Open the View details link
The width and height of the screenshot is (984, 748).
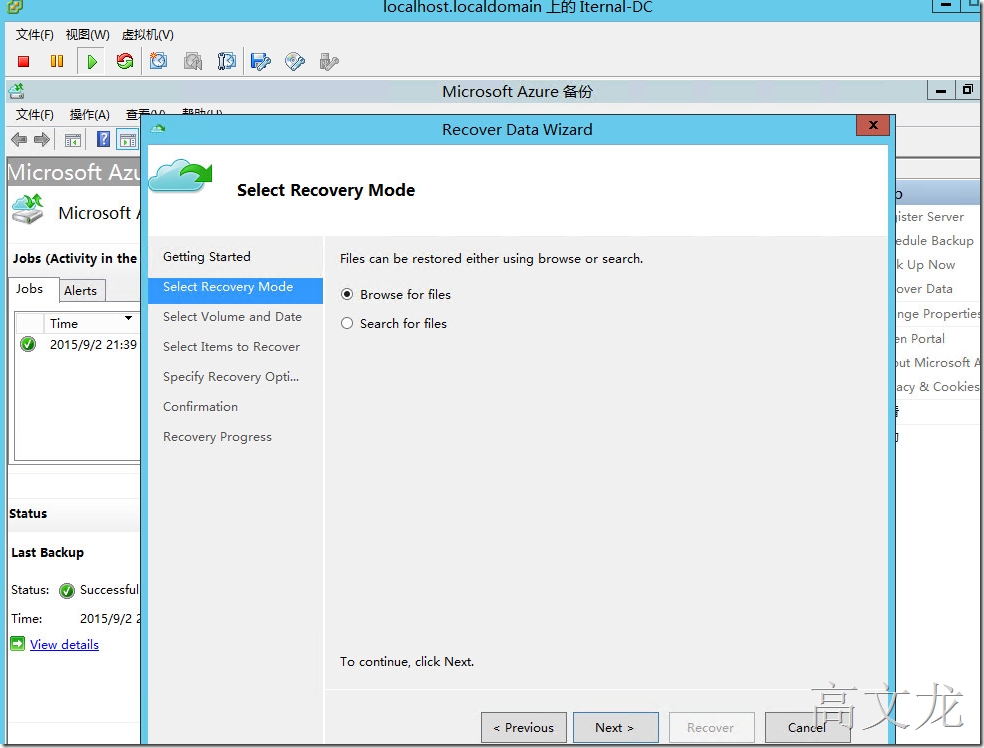pos(64,644)
